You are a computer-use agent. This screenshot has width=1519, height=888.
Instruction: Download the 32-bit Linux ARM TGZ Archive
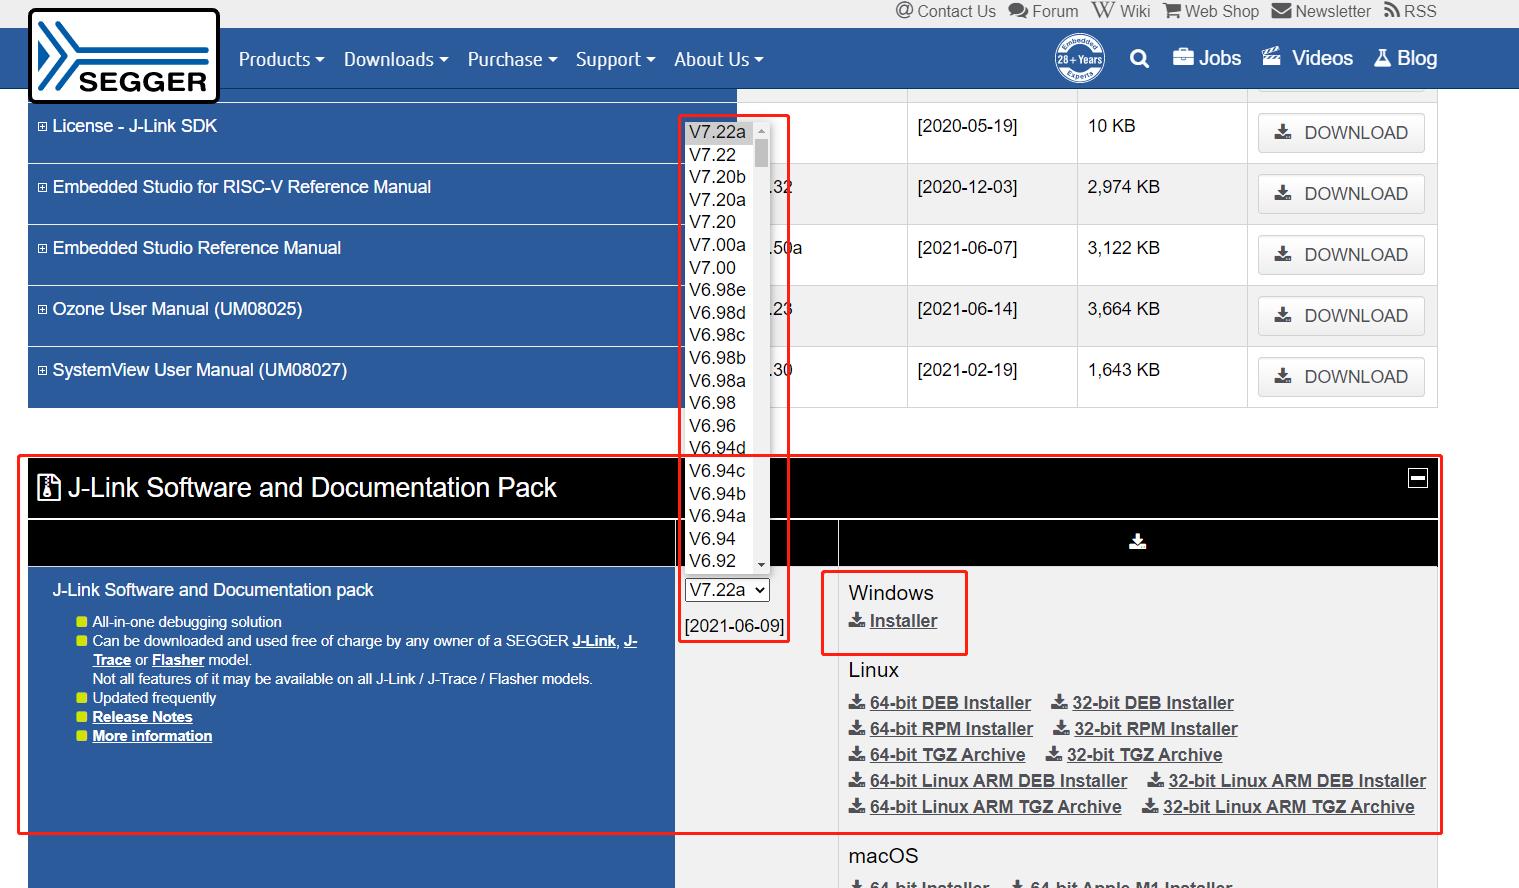click(x=1279, y=807)
